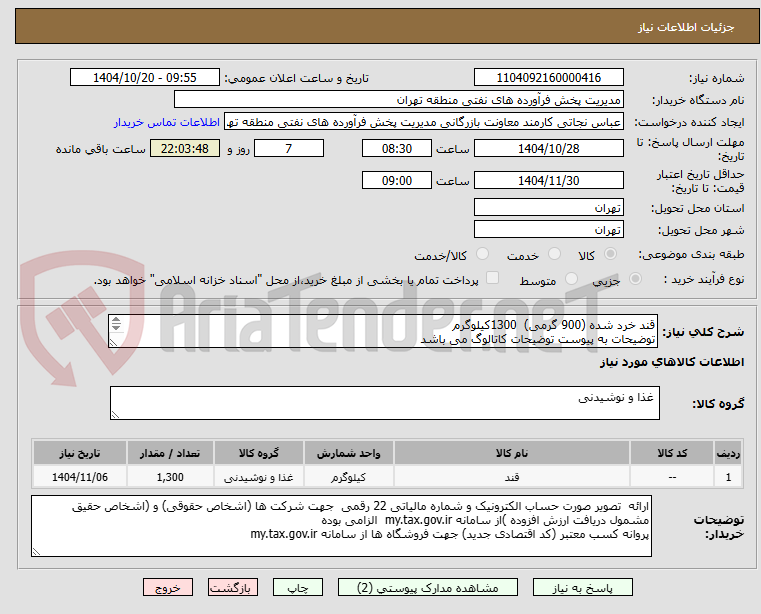This screenshot has height=614, width=761.
Task: Select the 'خدمت' radio button
Action: [554, 254]
